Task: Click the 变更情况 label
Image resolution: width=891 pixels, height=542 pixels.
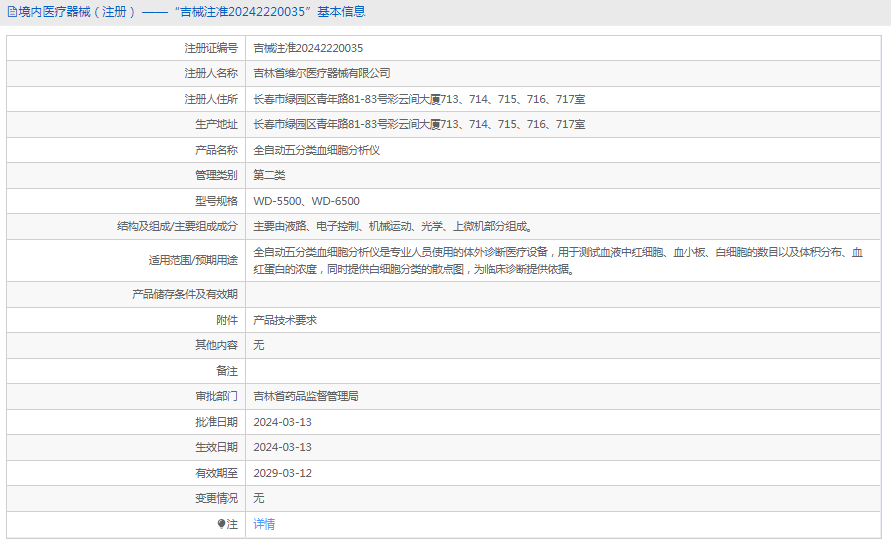Action: point(216,498)
